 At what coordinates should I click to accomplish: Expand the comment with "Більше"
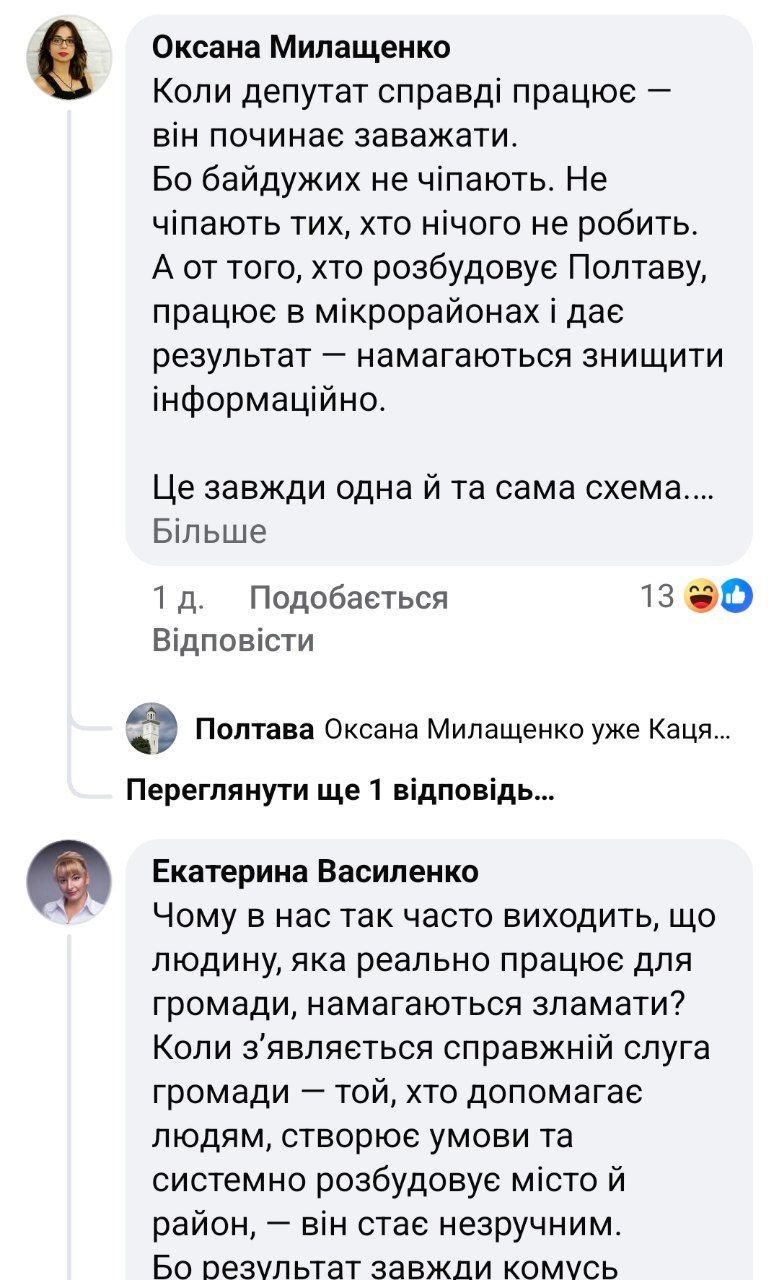209,532
